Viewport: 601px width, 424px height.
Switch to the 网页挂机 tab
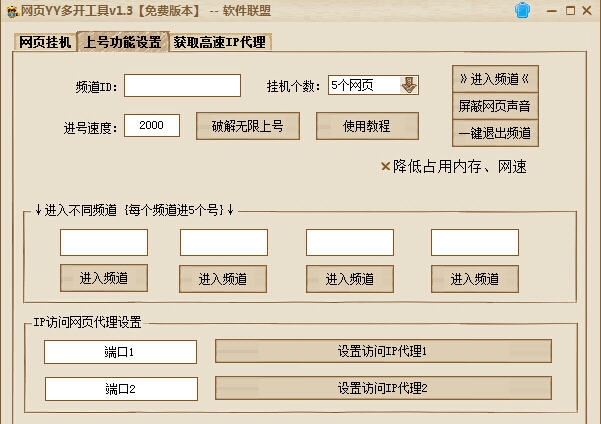(x=45, y=43)
